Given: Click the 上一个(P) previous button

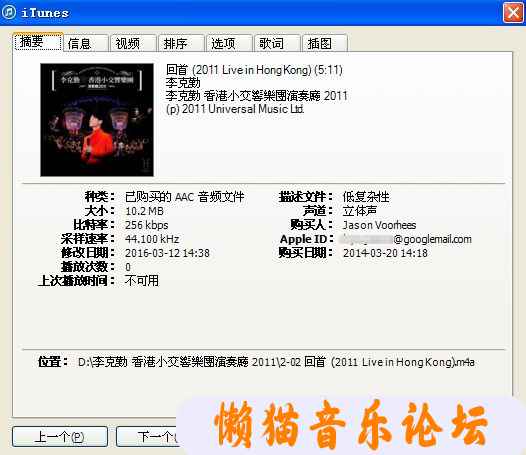Looking at the screenshot, I should point(60,437).
